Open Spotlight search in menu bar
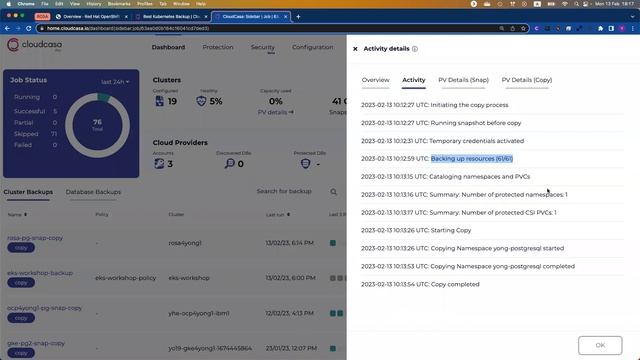The height and width of the screenshot is (360, 640). pos(576,4)
